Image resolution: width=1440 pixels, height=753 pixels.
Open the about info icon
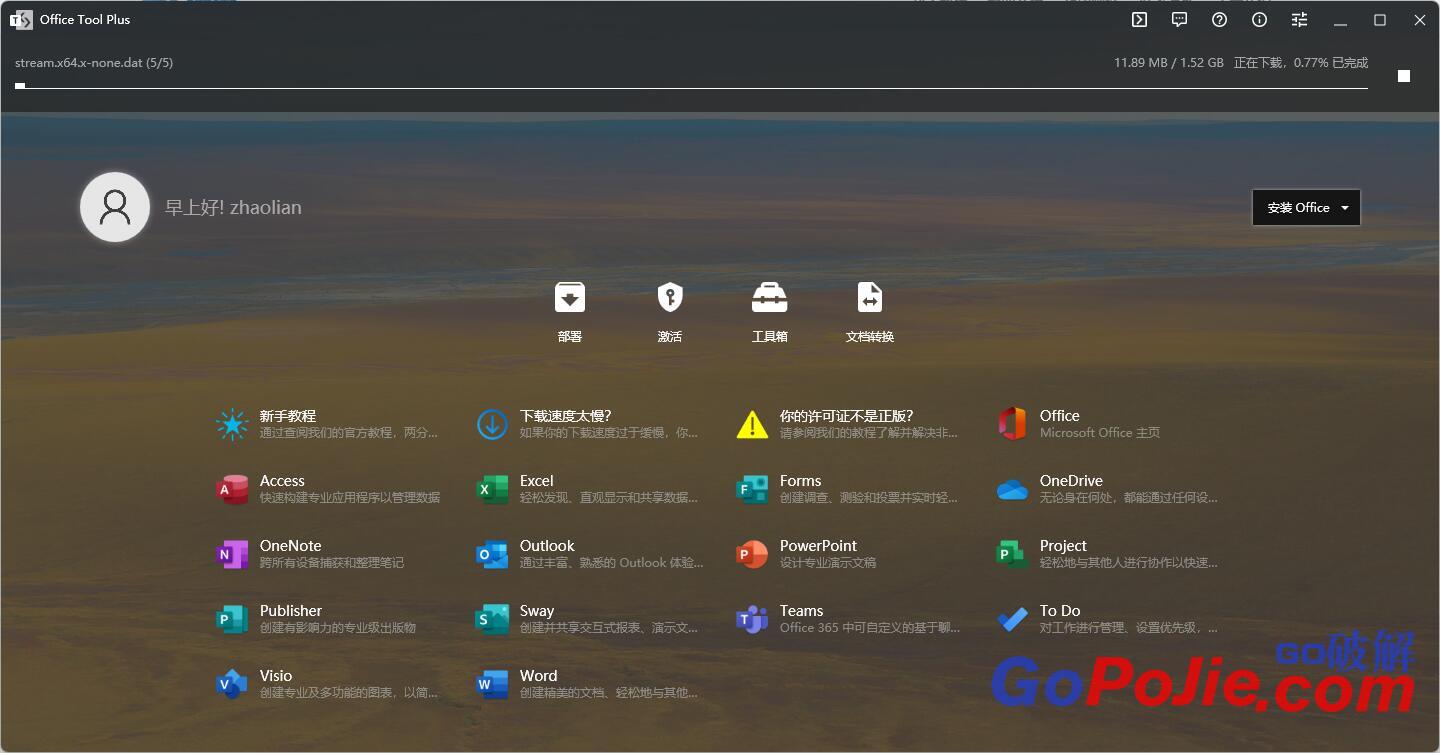1259,19
